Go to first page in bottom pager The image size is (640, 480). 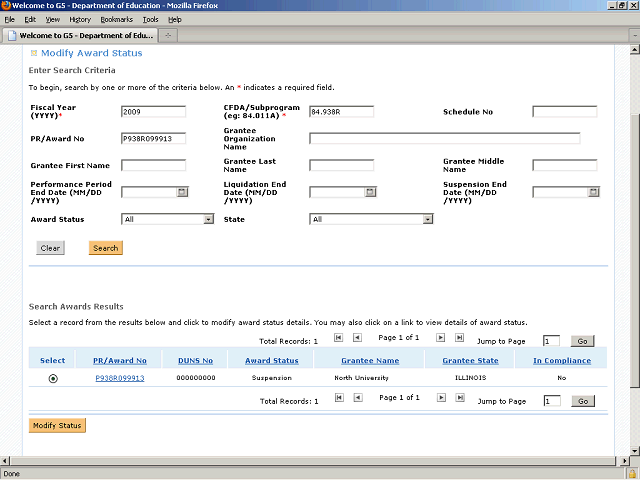pyautogui.click(x=339, y=397)
